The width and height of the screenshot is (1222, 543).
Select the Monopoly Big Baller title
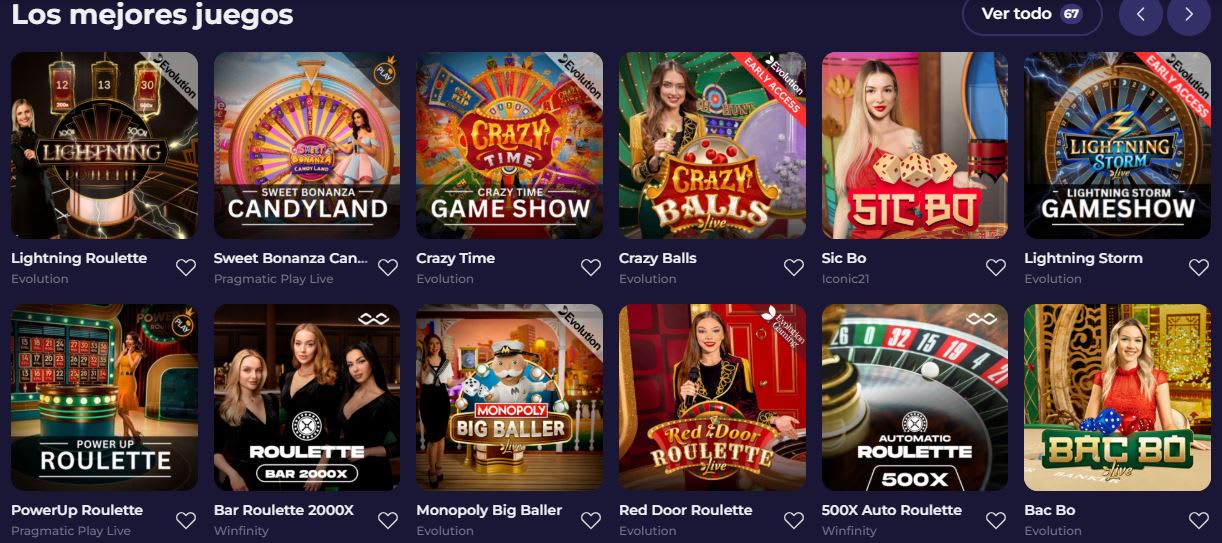pyautogui.click(x=489, y=510)
